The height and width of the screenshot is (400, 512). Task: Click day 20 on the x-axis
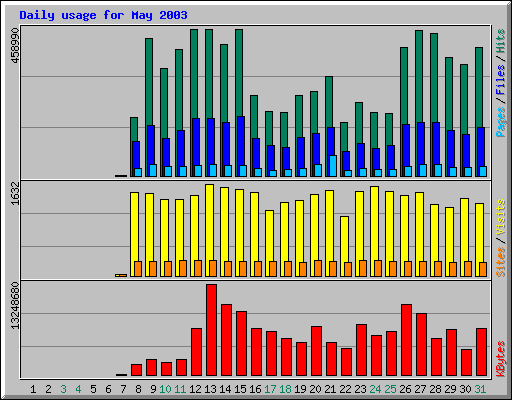(x=315, y=389)
